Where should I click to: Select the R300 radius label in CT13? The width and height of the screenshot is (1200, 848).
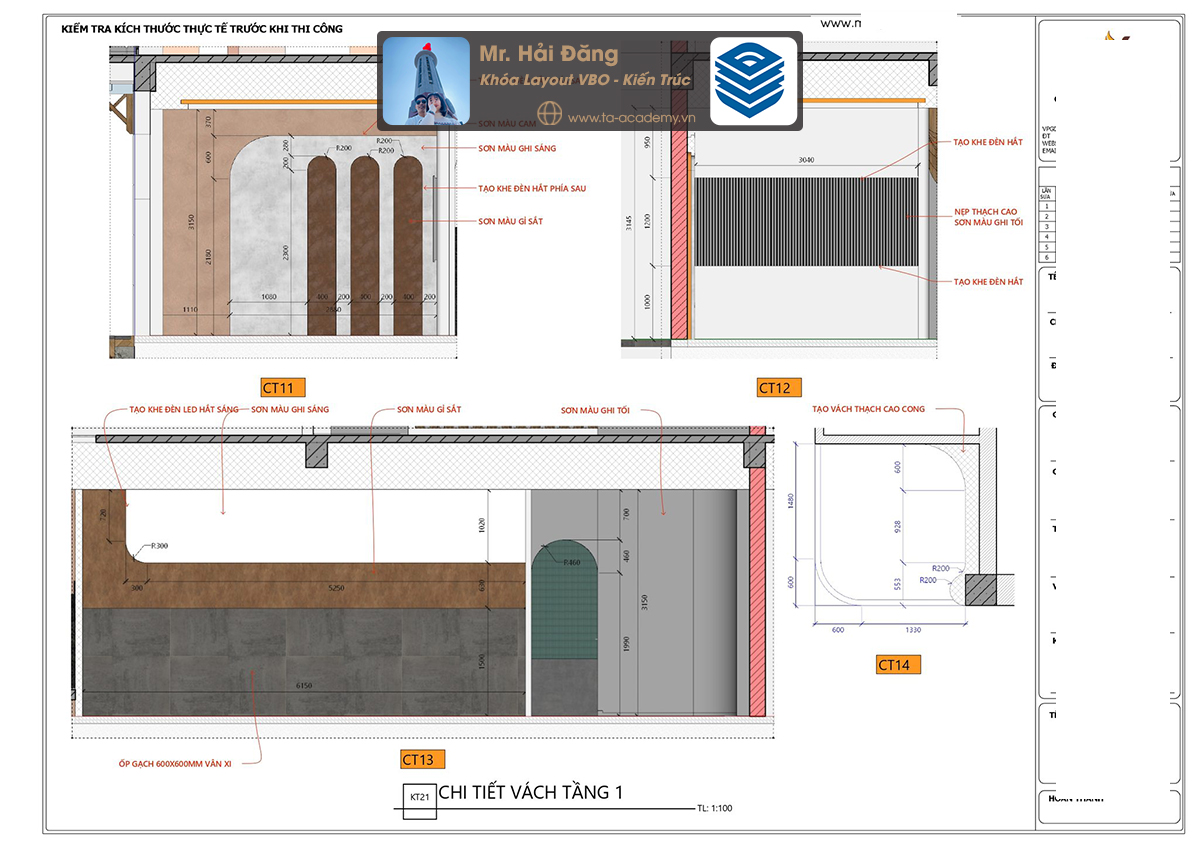tap(160, 547)
